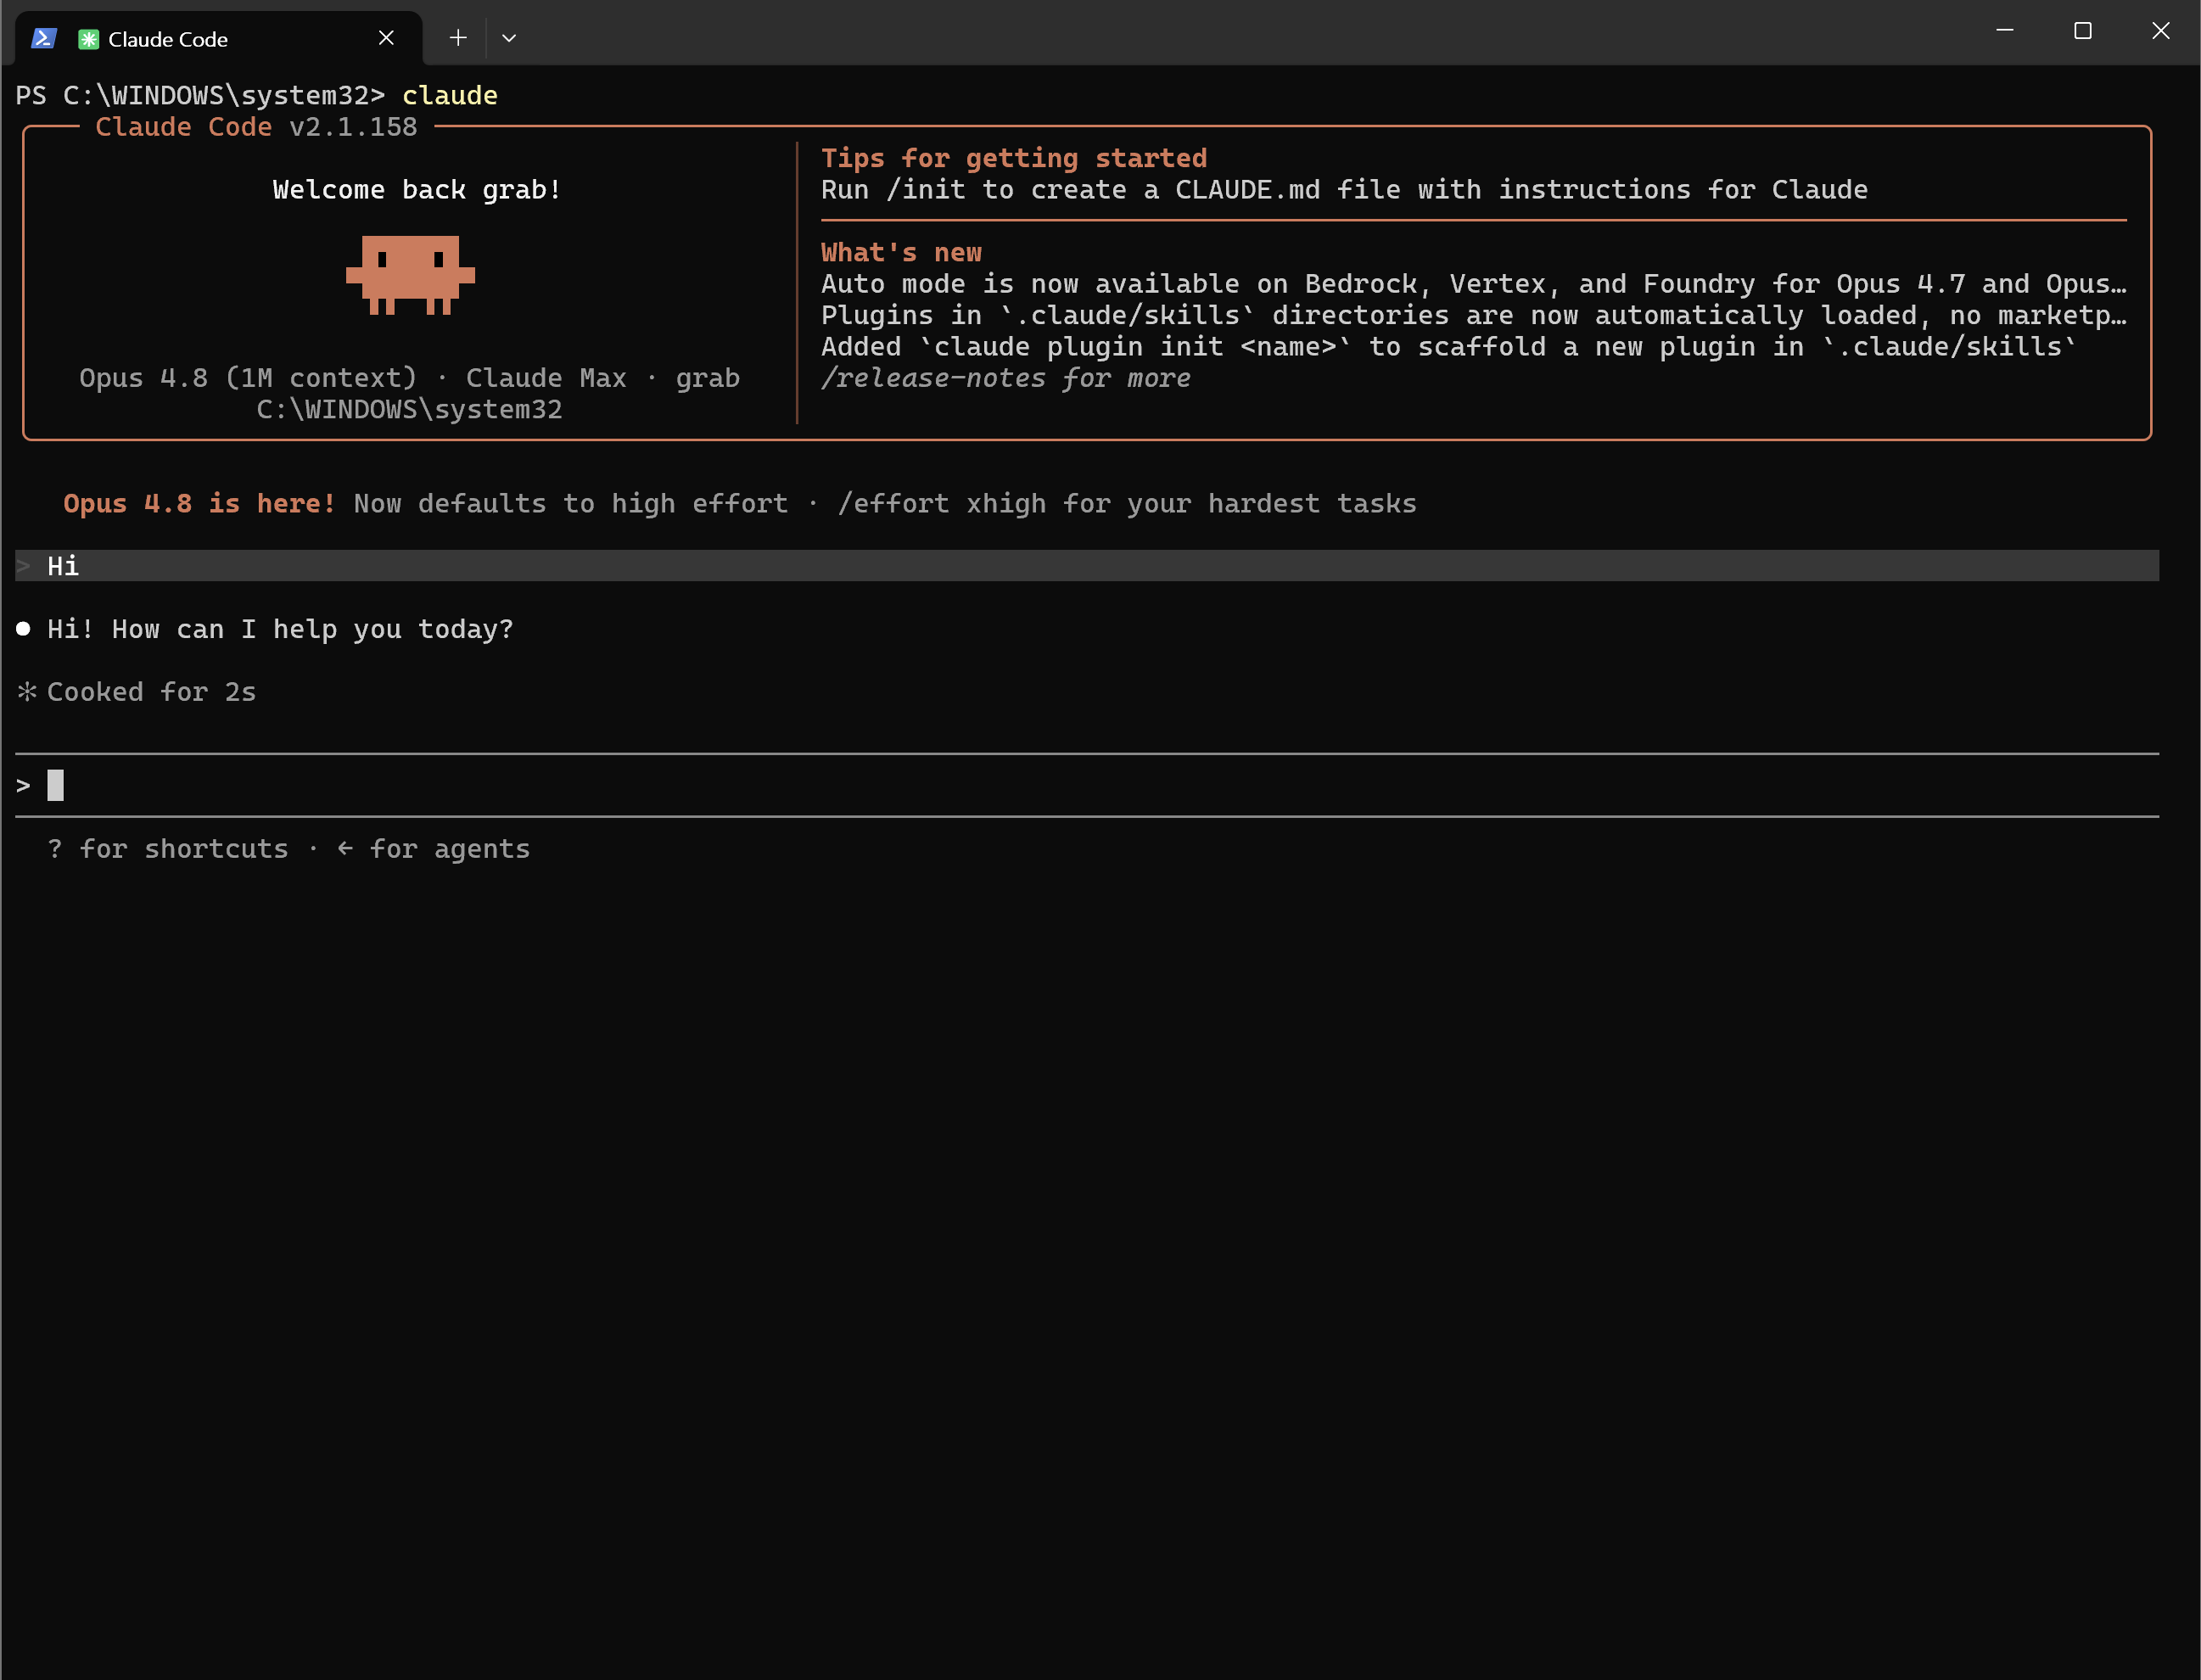The height and width of the screenshot is (1680, 2201).
Task: Click the '? for shortcuts' hint
Action: click(x=167, y=849)
